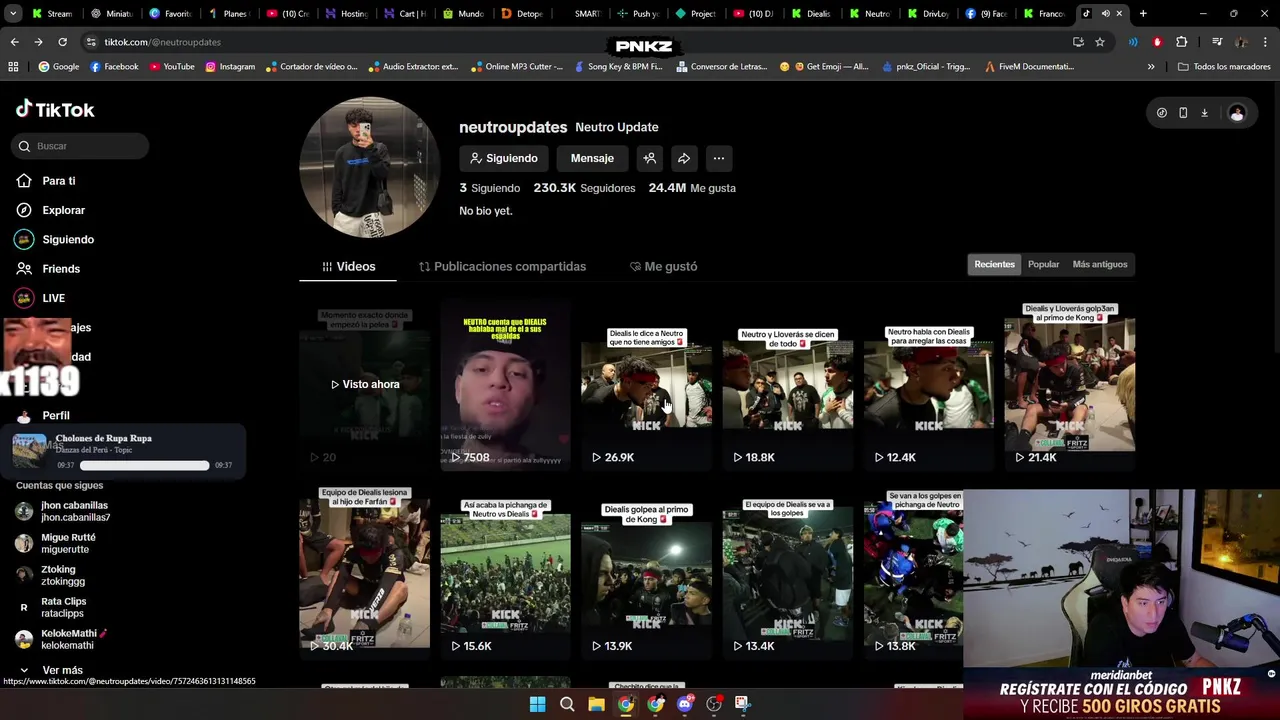This screenshot has width=1280, height=720.
Task: Open video 'Diealis golpea al primo de Kong'
Action: click(x=646, y=572)
